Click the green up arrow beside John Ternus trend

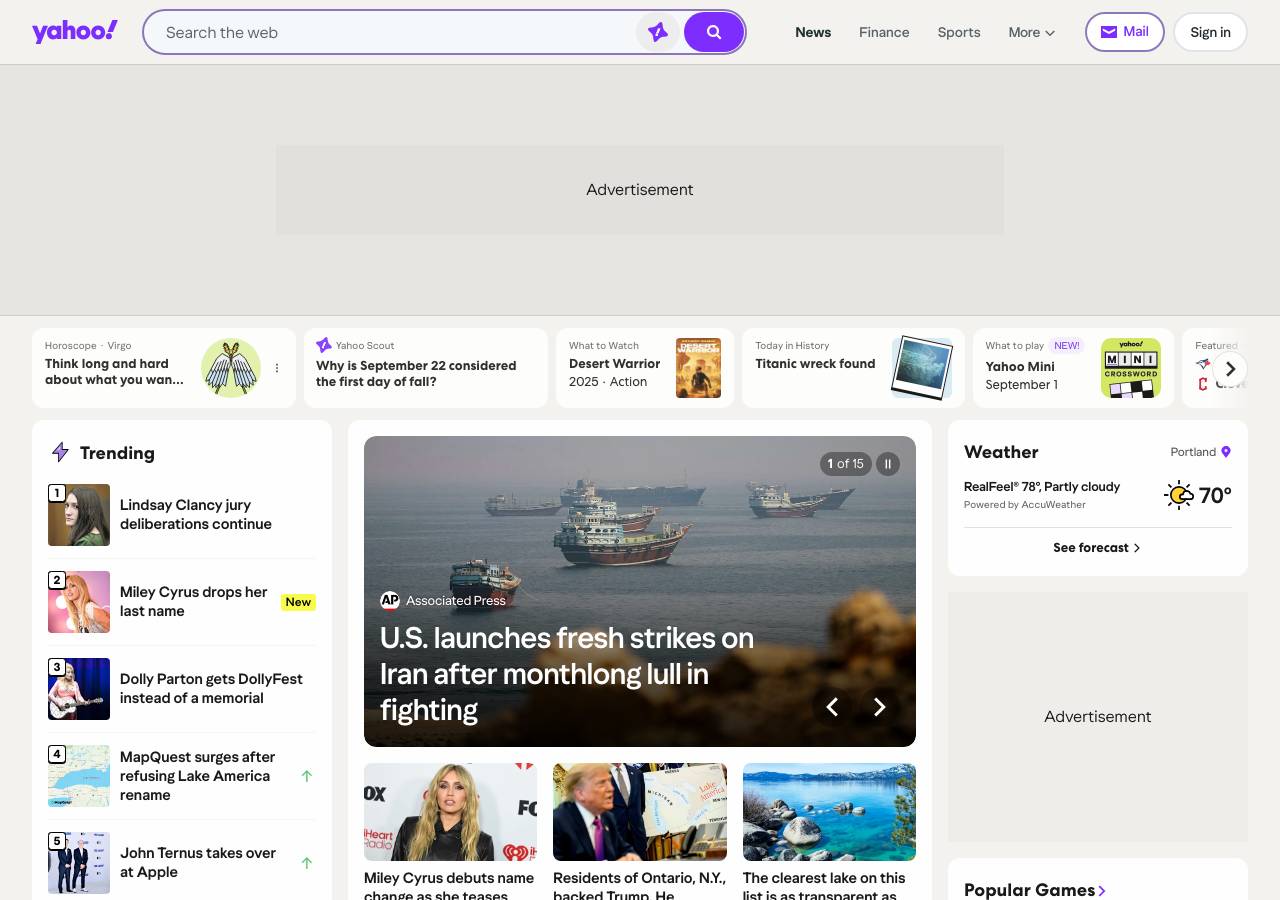click(x=307, y=863)
